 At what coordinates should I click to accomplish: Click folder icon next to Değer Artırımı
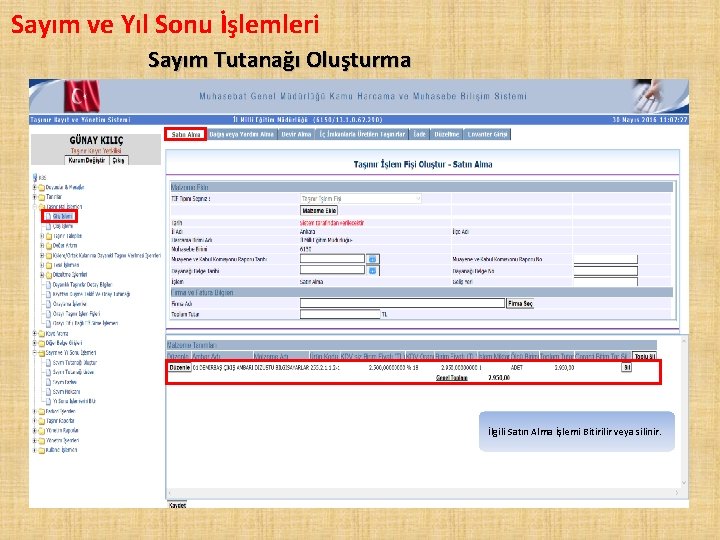pos(49,246)
